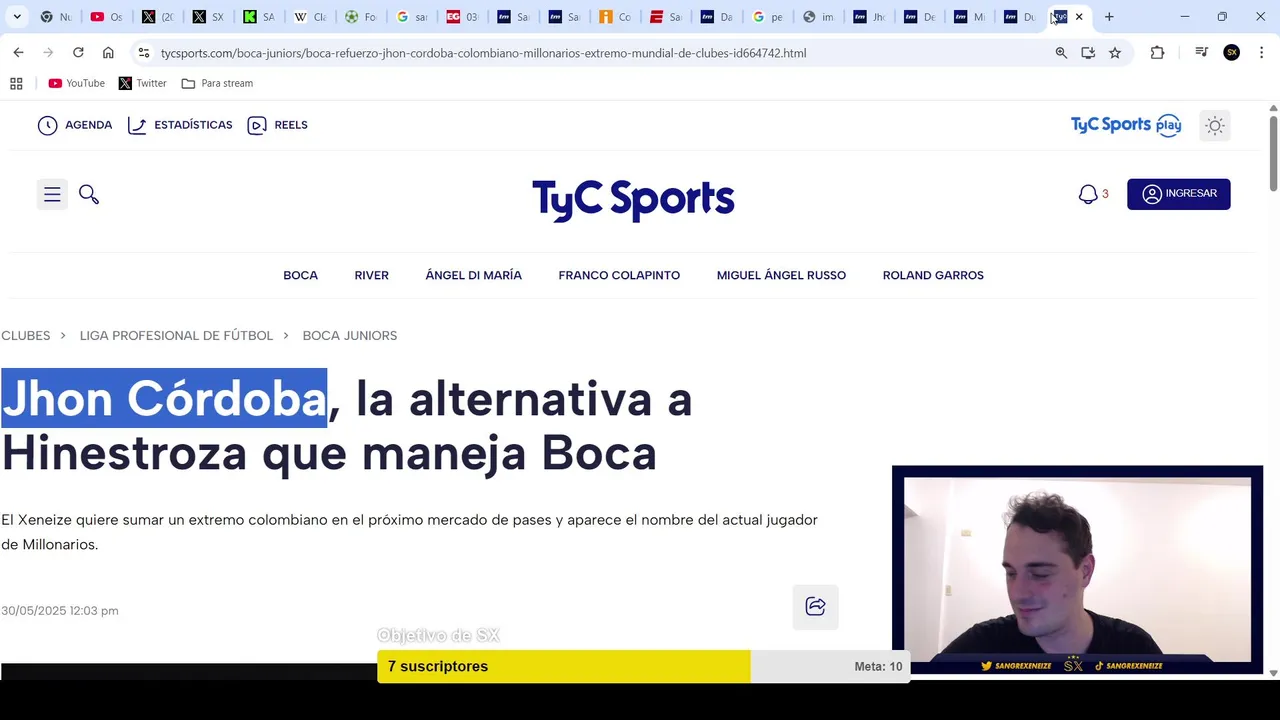Switch to the Wikipedia 'Cla' tab
Viewport: 1280px width, 720px height.
[x=310, y=17]
